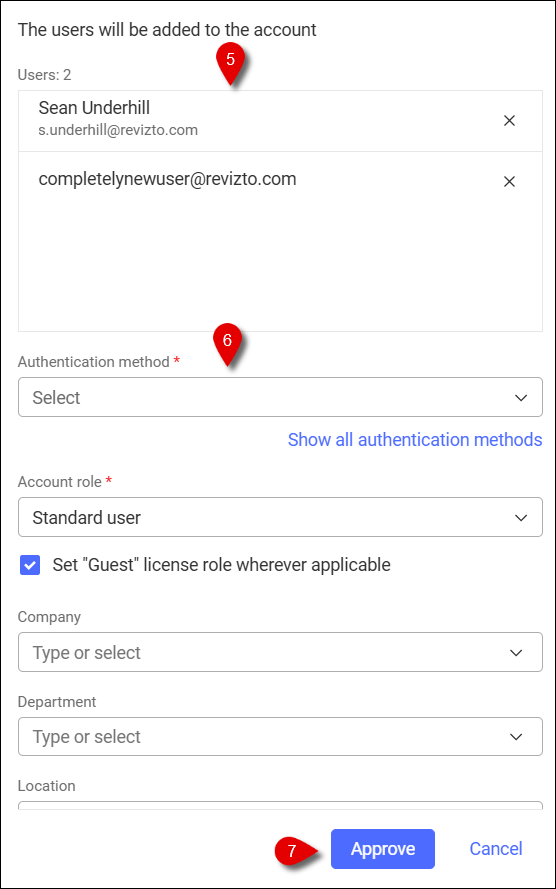
Task: Approve adding the users
Action: click(x=383, y=849)
